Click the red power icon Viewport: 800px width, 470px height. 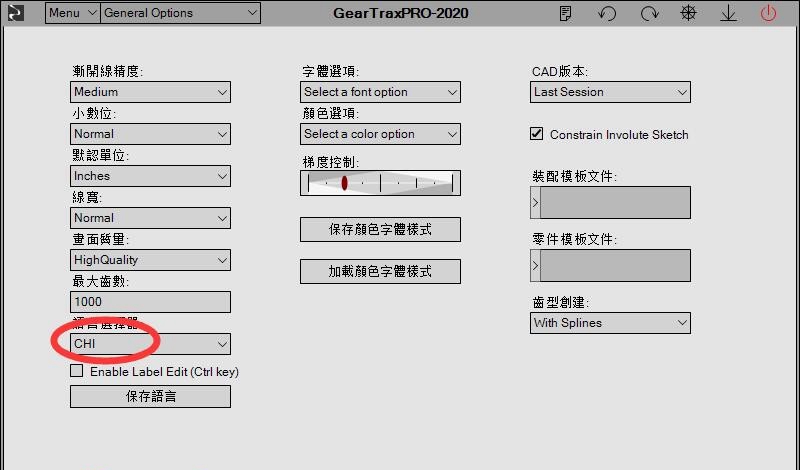pyautogui.click(x=768, y=13)
